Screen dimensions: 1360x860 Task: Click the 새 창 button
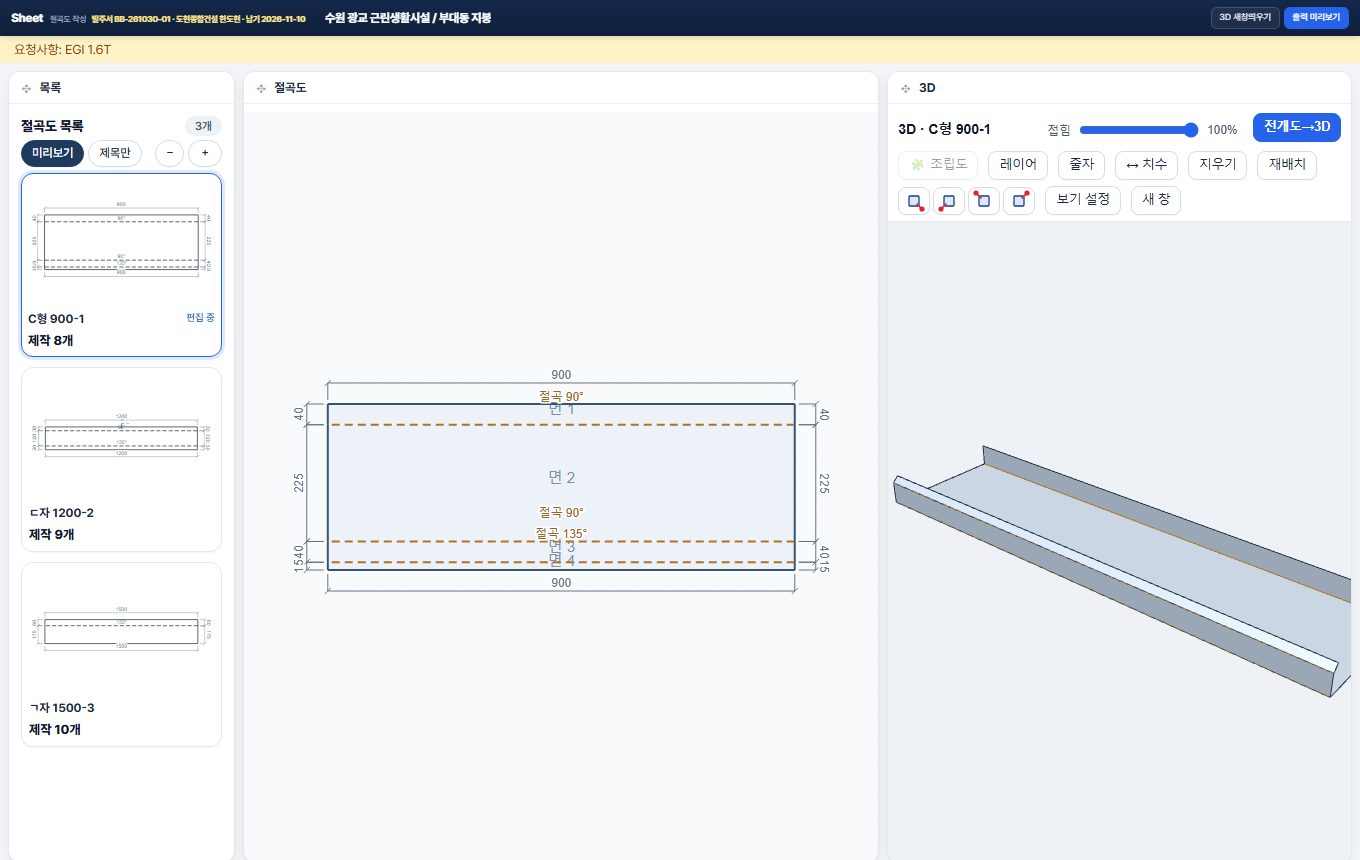(1156, 200)
